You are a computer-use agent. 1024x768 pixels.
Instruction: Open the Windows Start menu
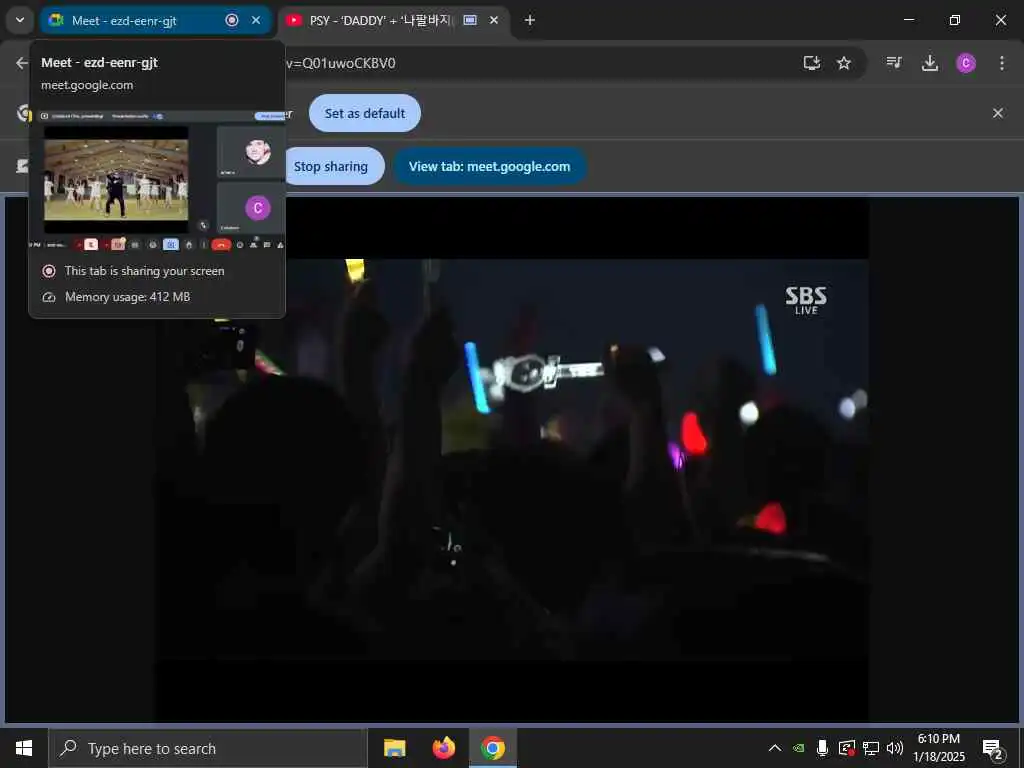point(24,748)
